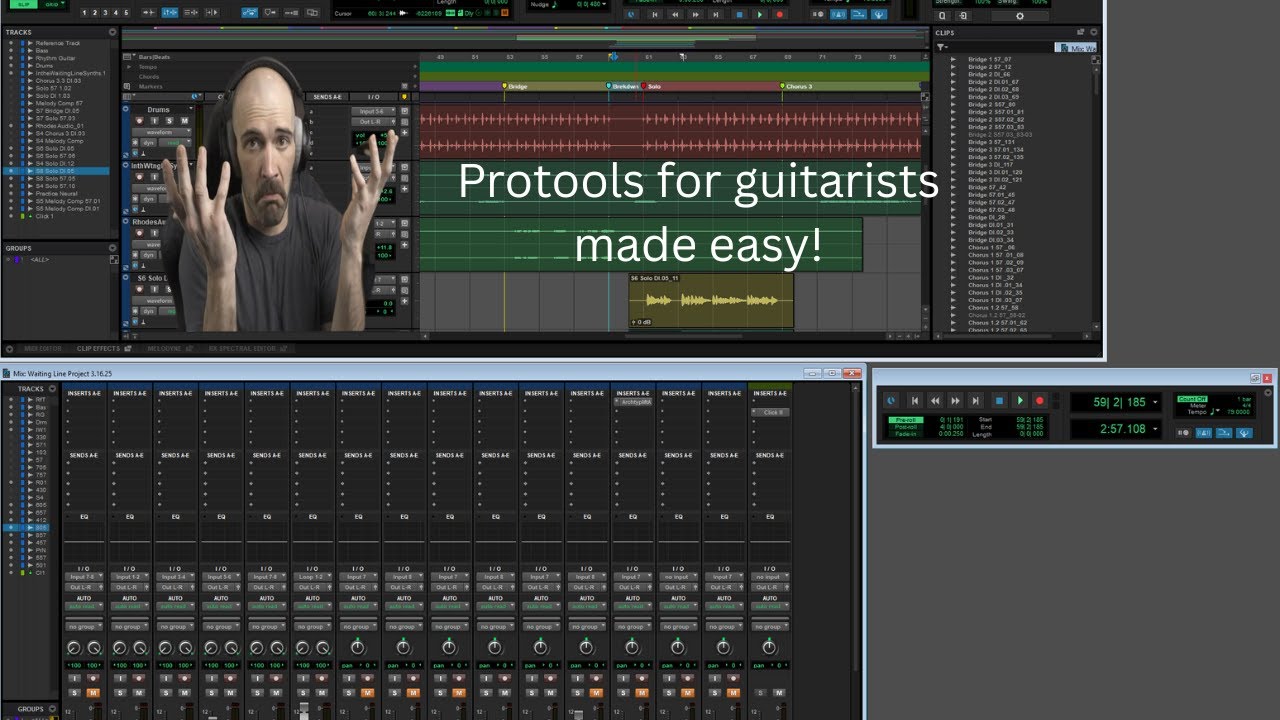The width and height of the screenshot is (1280, 720).
Task: Open the main counter format dropdown in Transport
Action: (x=1155, y=402)
